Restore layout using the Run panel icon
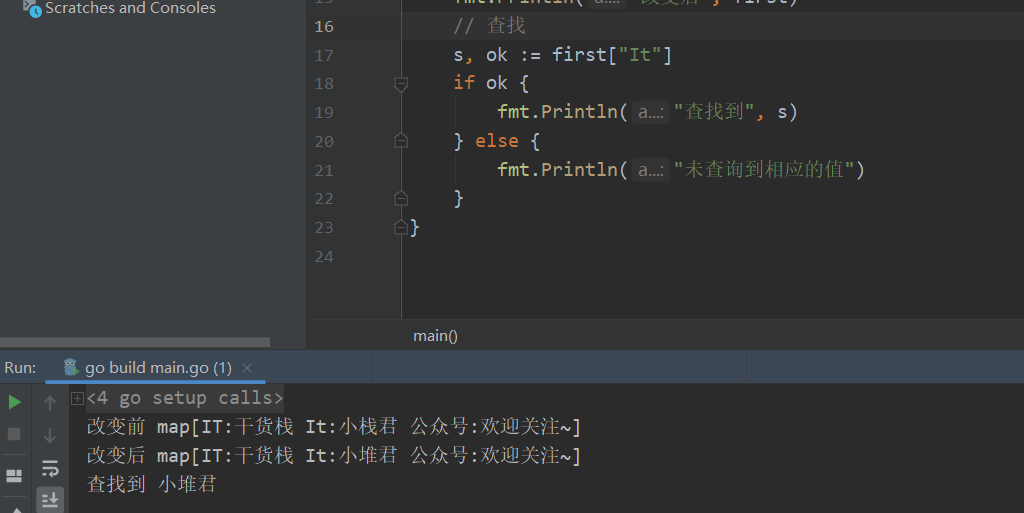This screenshot has width=1024, height=513. click(x=14, y=475)
